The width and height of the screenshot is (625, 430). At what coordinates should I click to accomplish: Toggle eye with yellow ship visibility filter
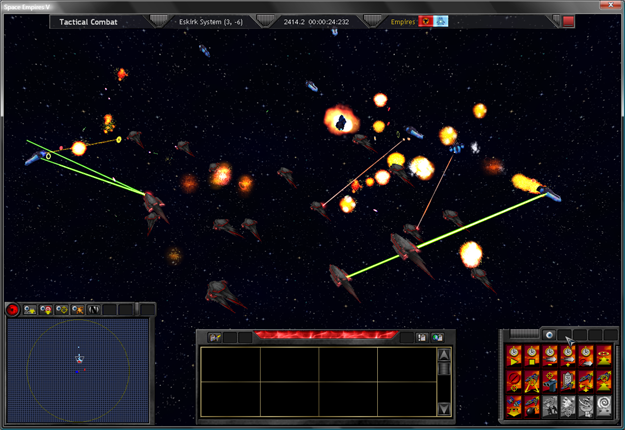point(29,310)
